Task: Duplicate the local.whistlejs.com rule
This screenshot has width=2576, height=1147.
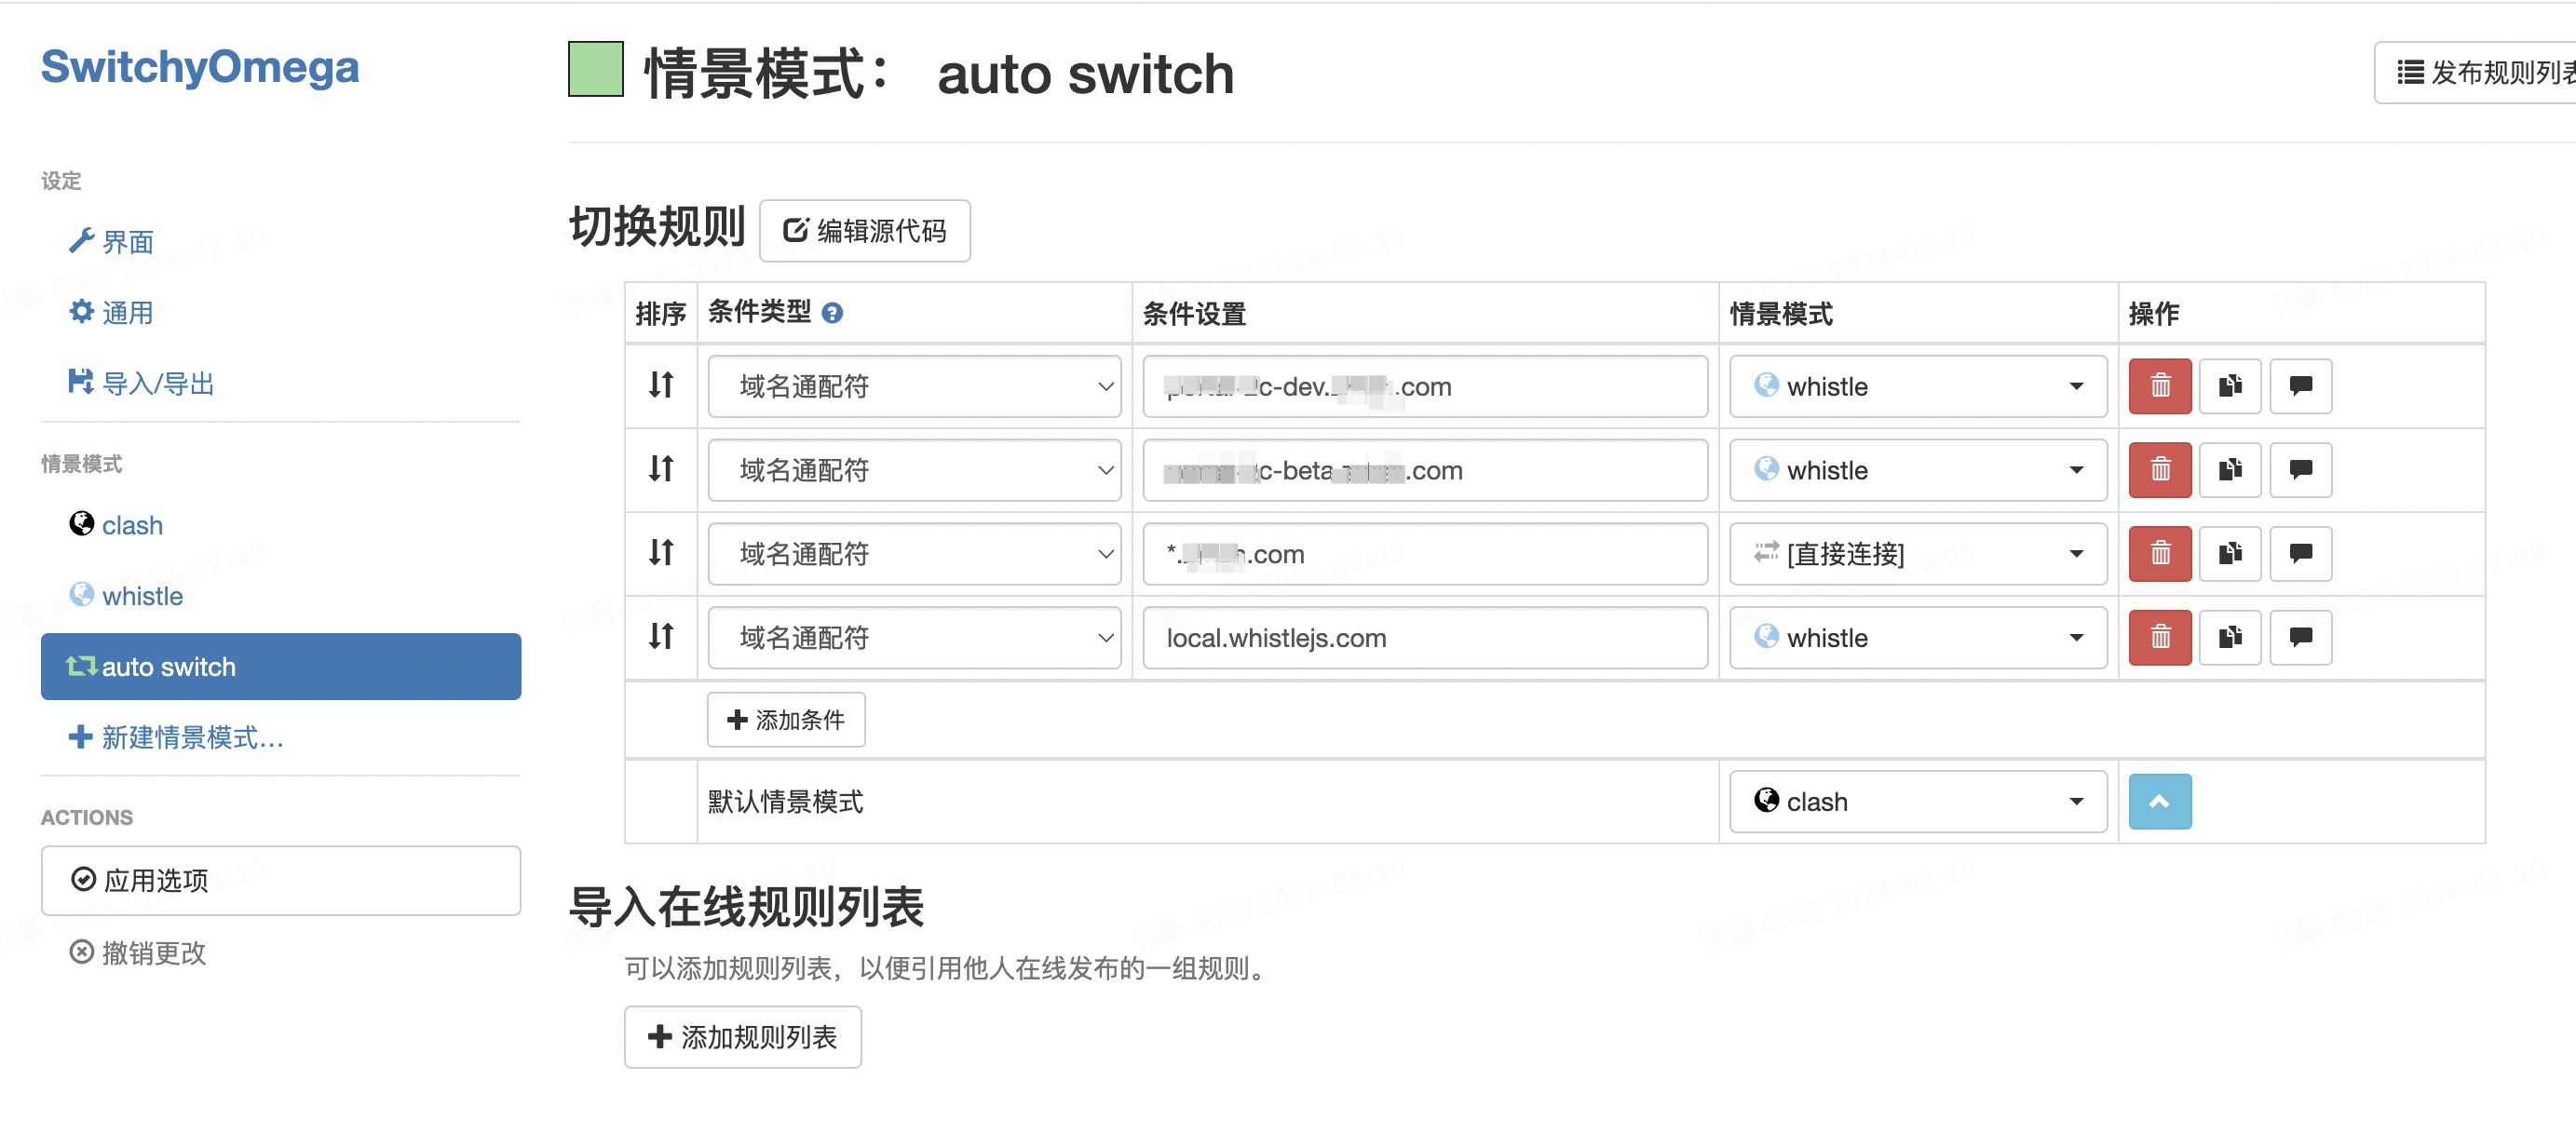Action: coord(2230,638)
